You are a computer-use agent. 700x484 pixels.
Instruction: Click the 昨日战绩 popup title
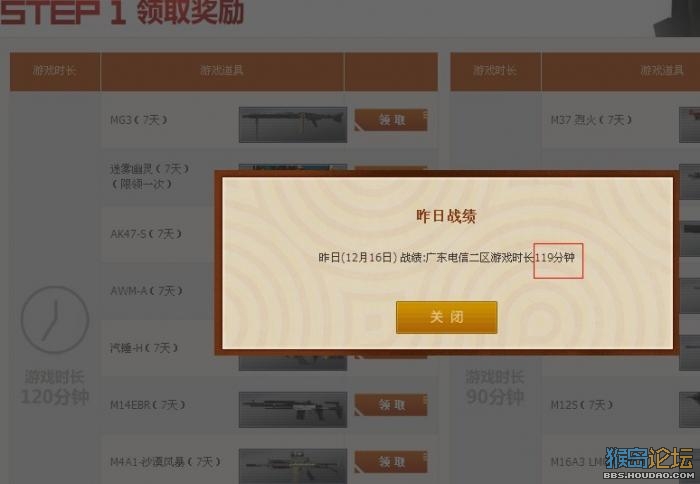coord(446,216)
